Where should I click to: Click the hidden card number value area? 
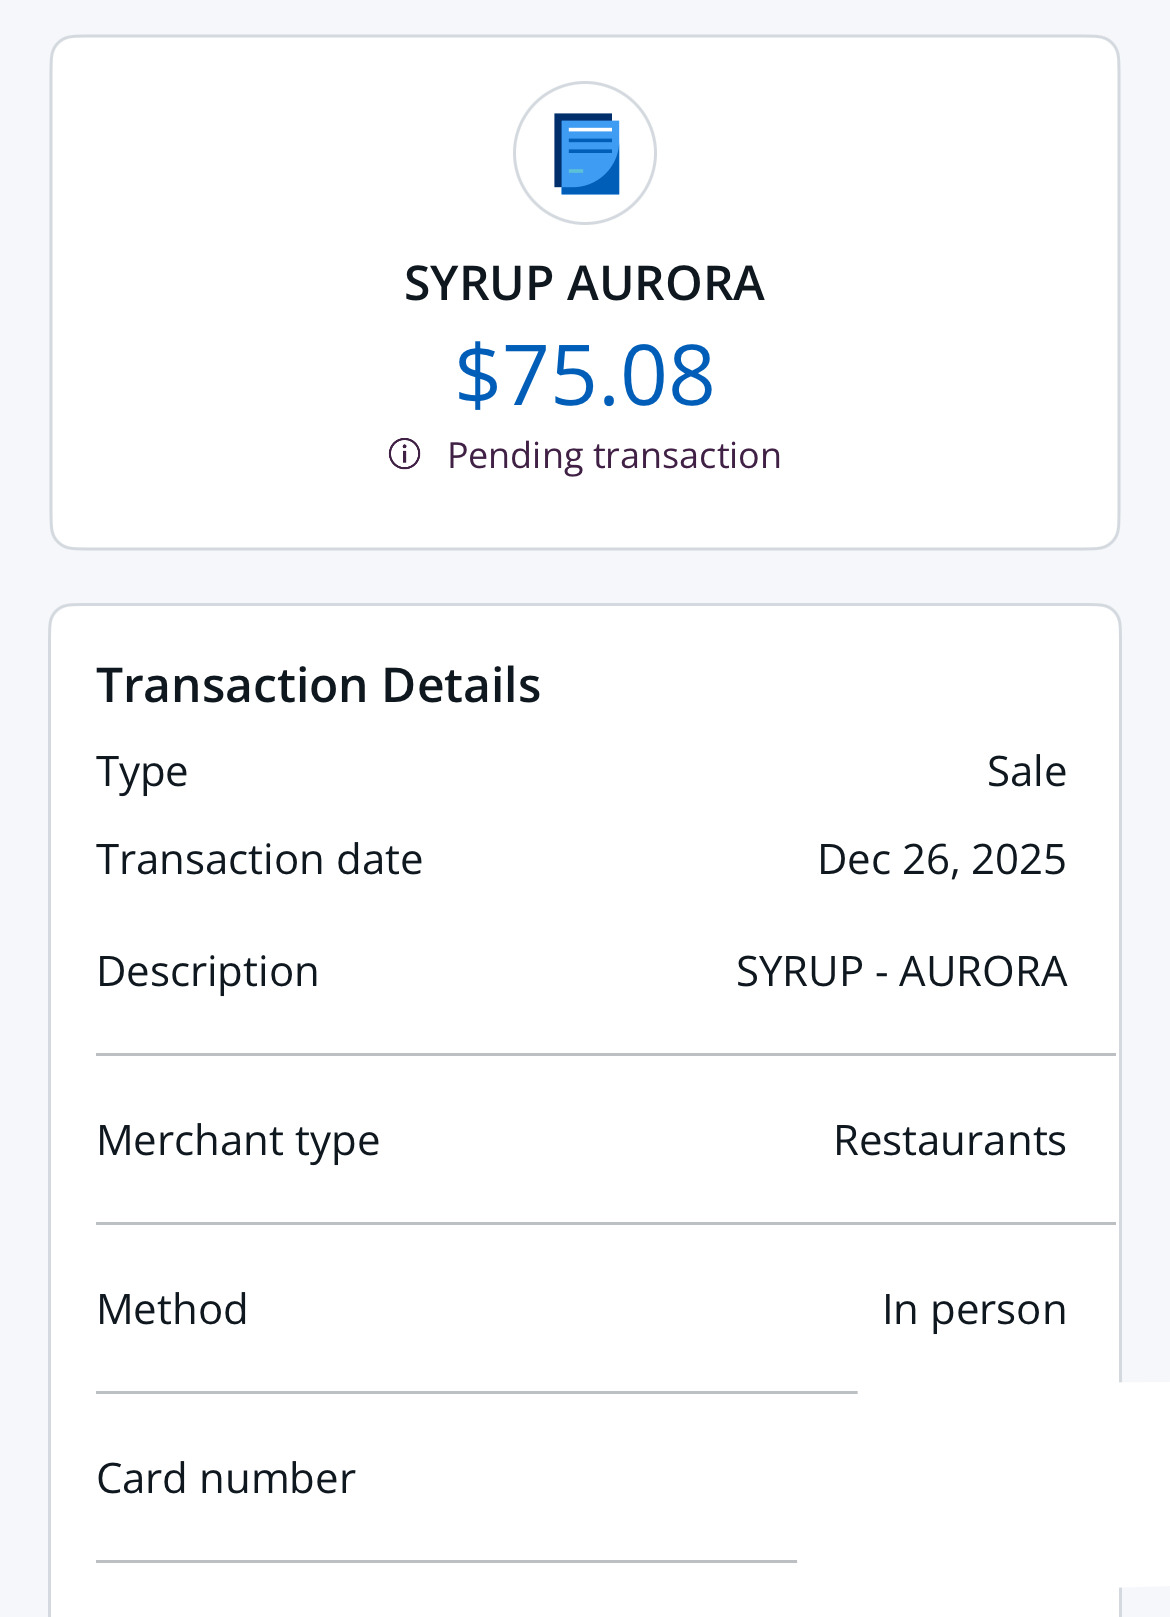click(960, 1480)
